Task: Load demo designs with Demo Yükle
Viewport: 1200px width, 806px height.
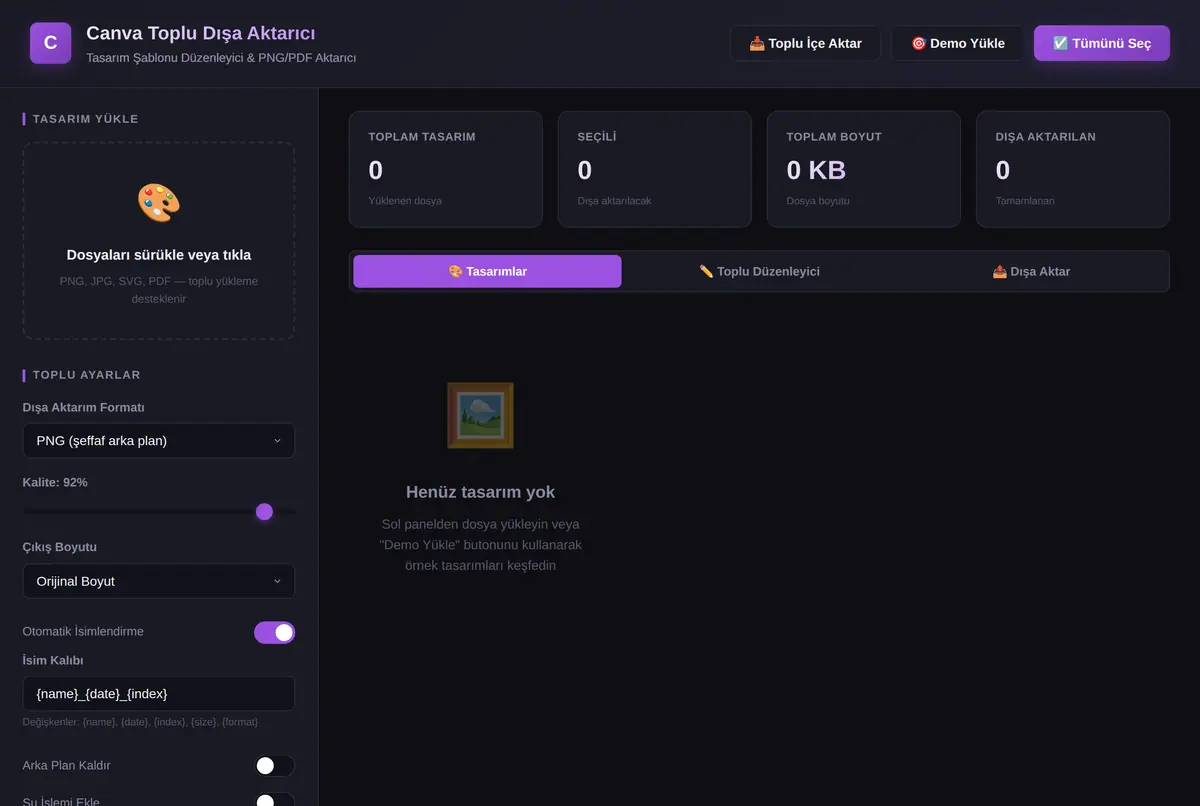Action: [x=958, y=43]
